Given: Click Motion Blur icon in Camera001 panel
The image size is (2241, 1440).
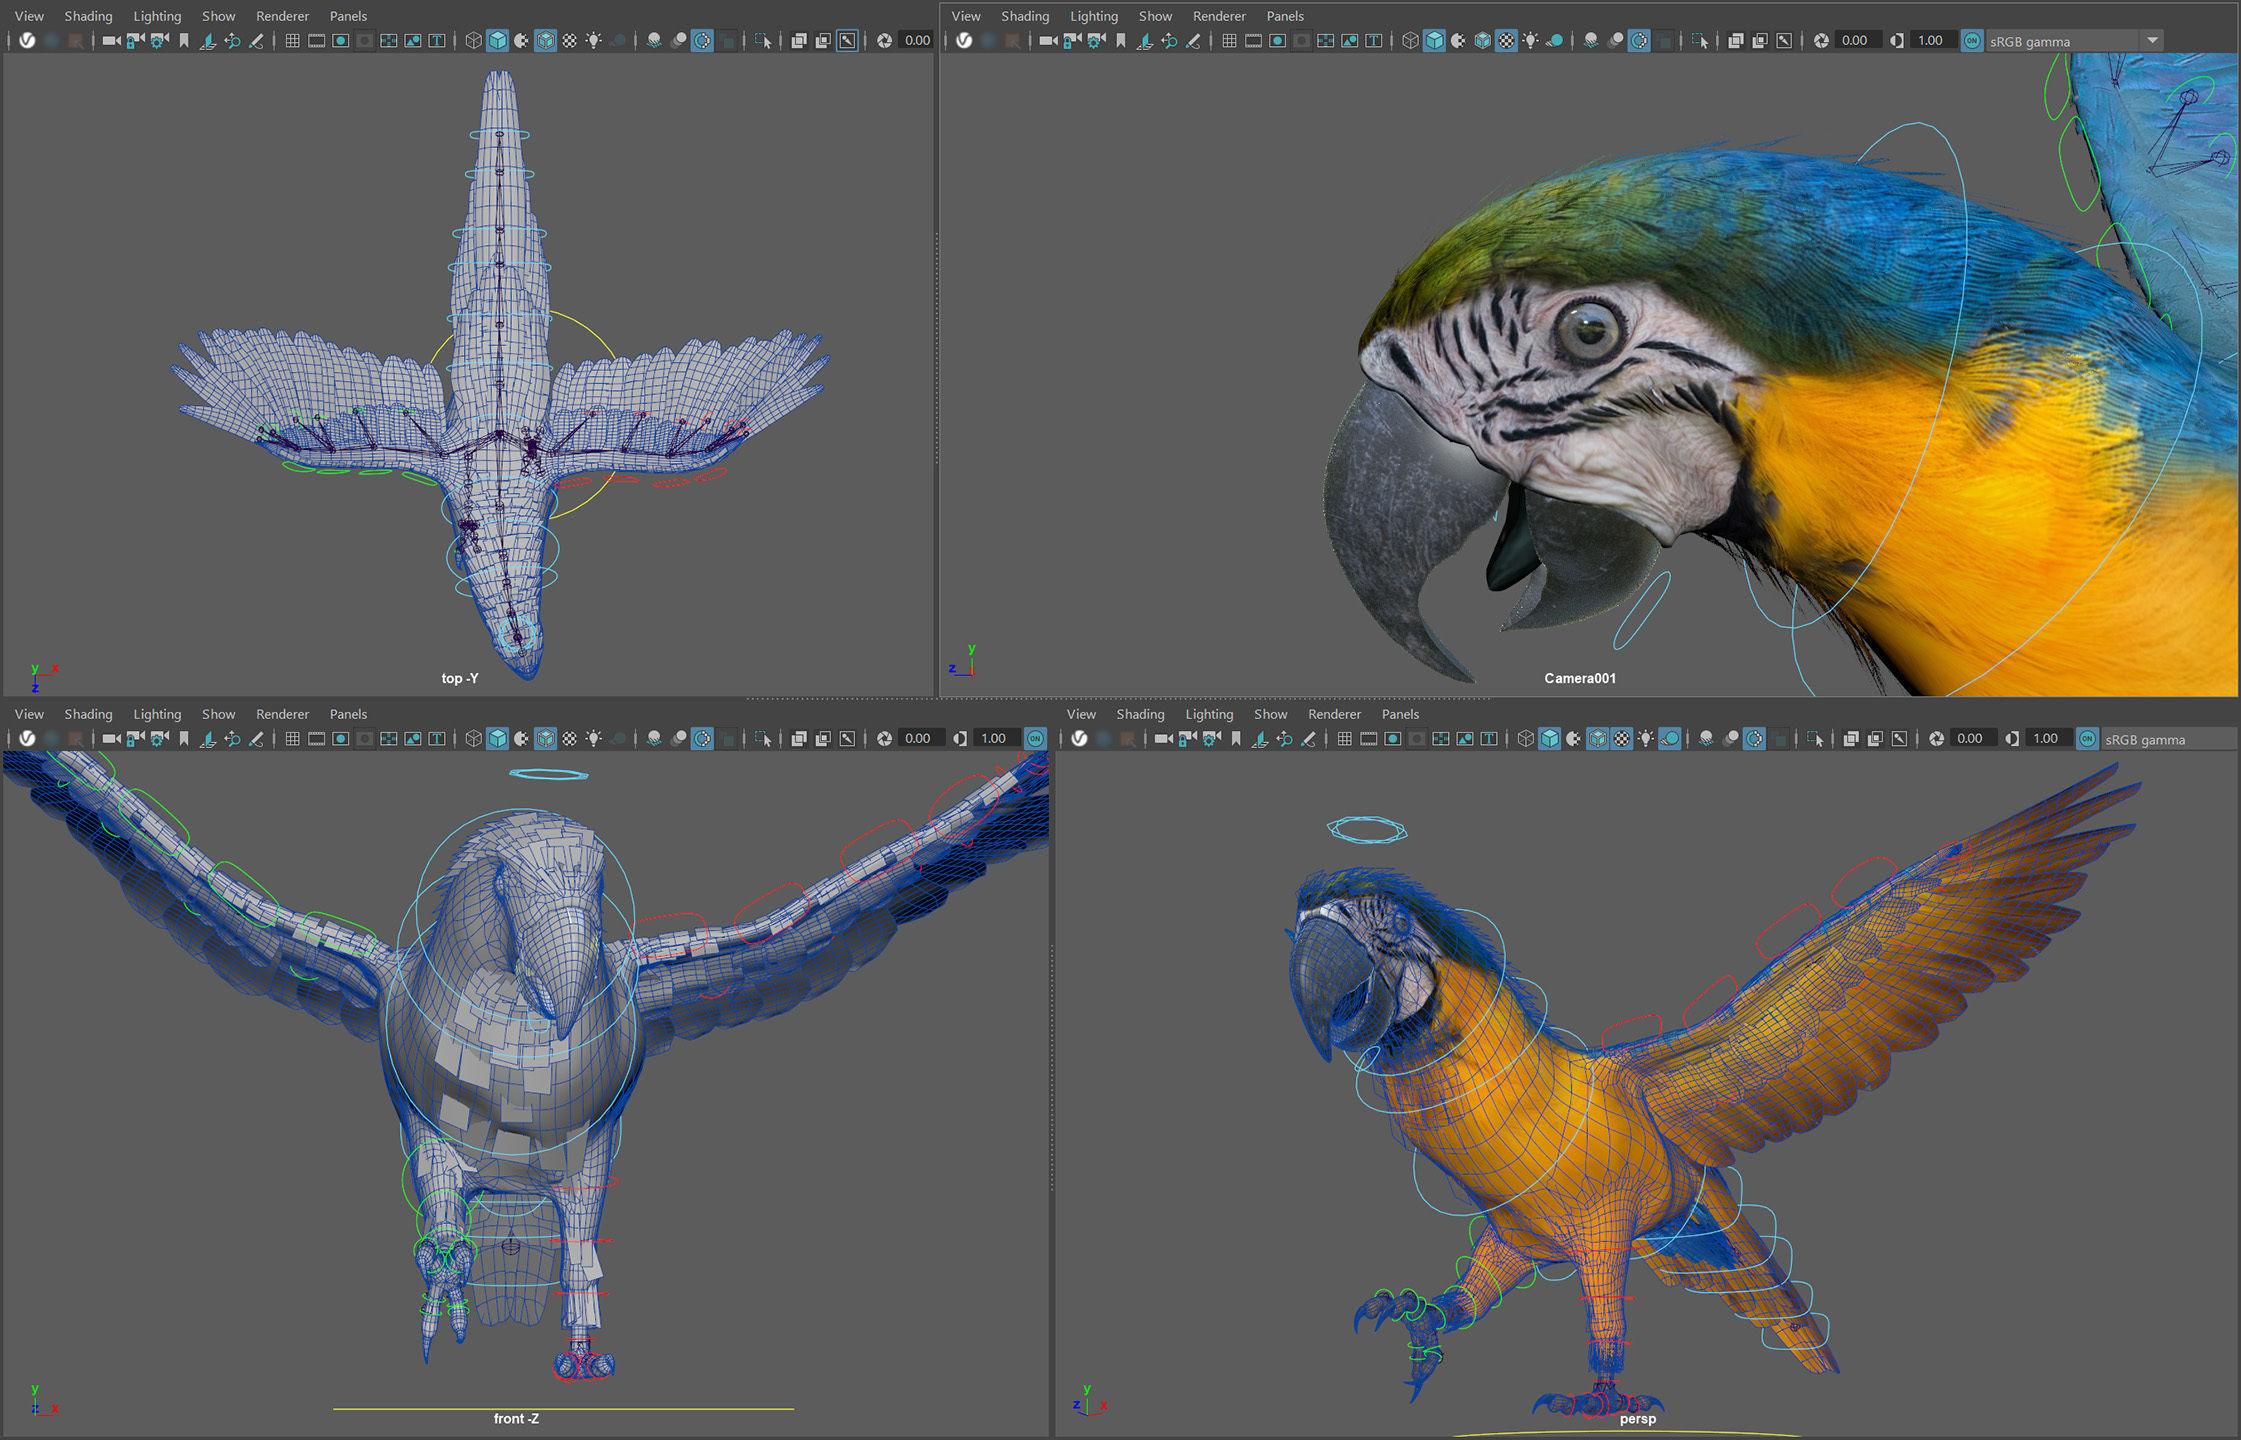Looking at the screenshot, I should point(1615,41).
